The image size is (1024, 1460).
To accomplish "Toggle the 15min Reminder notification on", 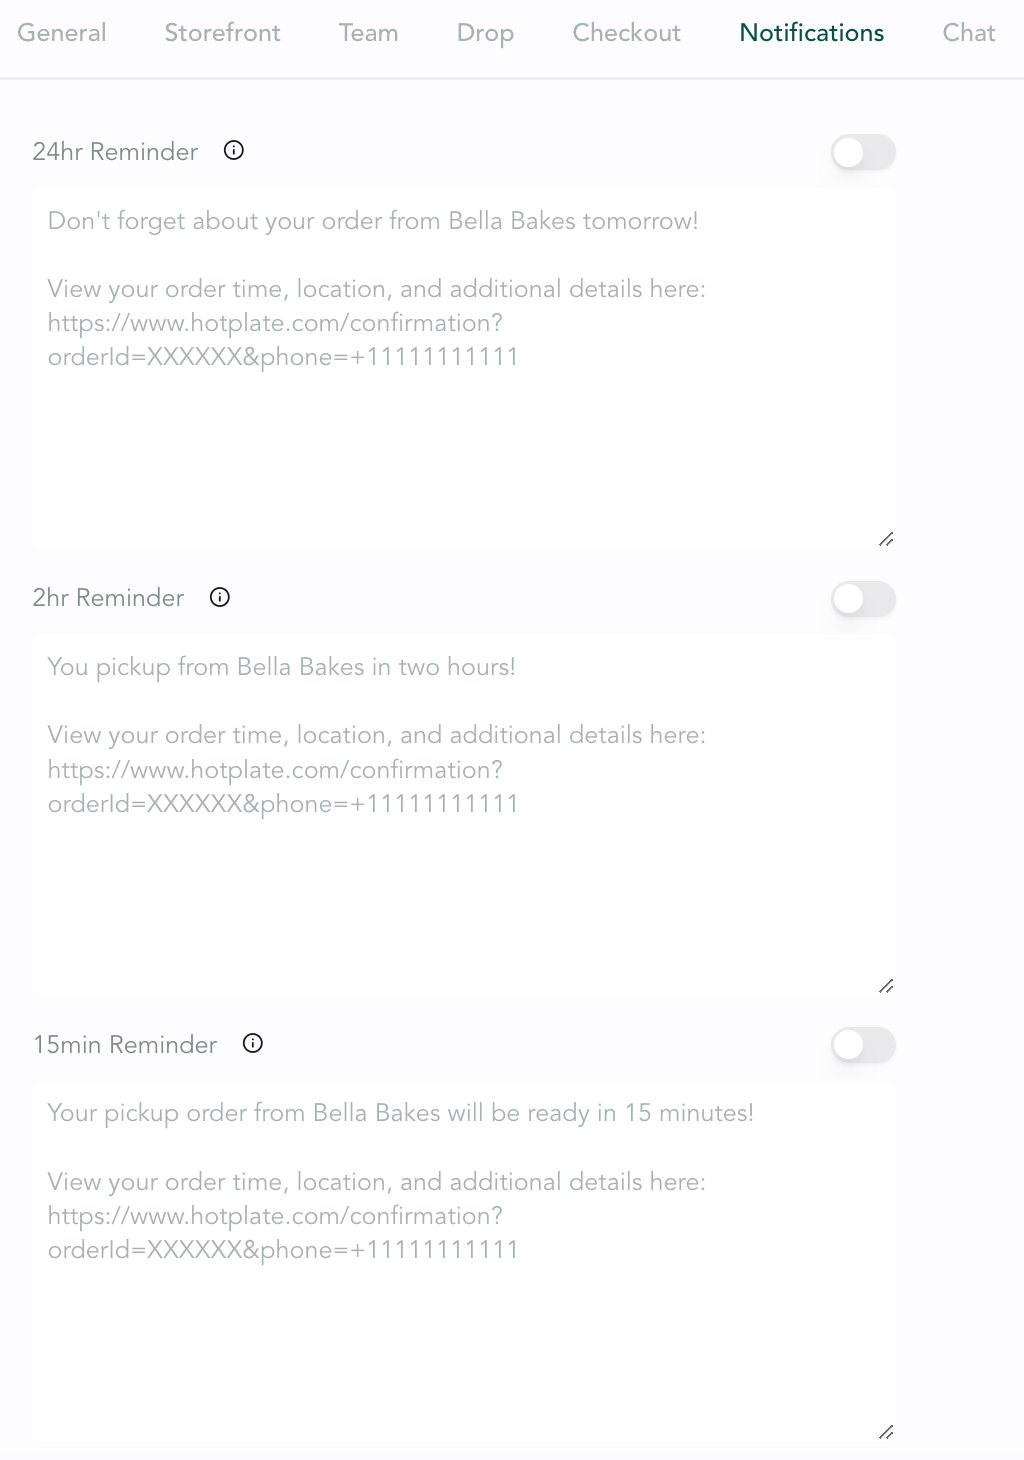I will [863, 1045].
